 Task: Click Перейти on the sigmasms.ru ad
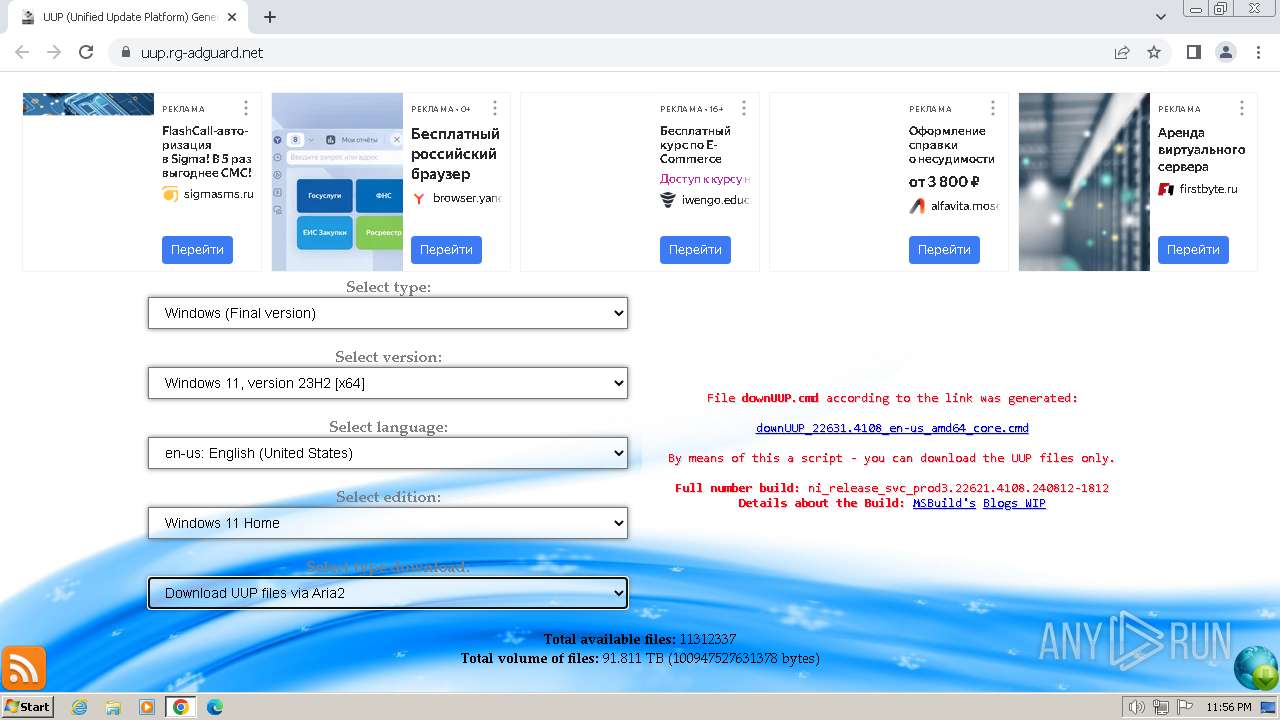coord(197,250)
